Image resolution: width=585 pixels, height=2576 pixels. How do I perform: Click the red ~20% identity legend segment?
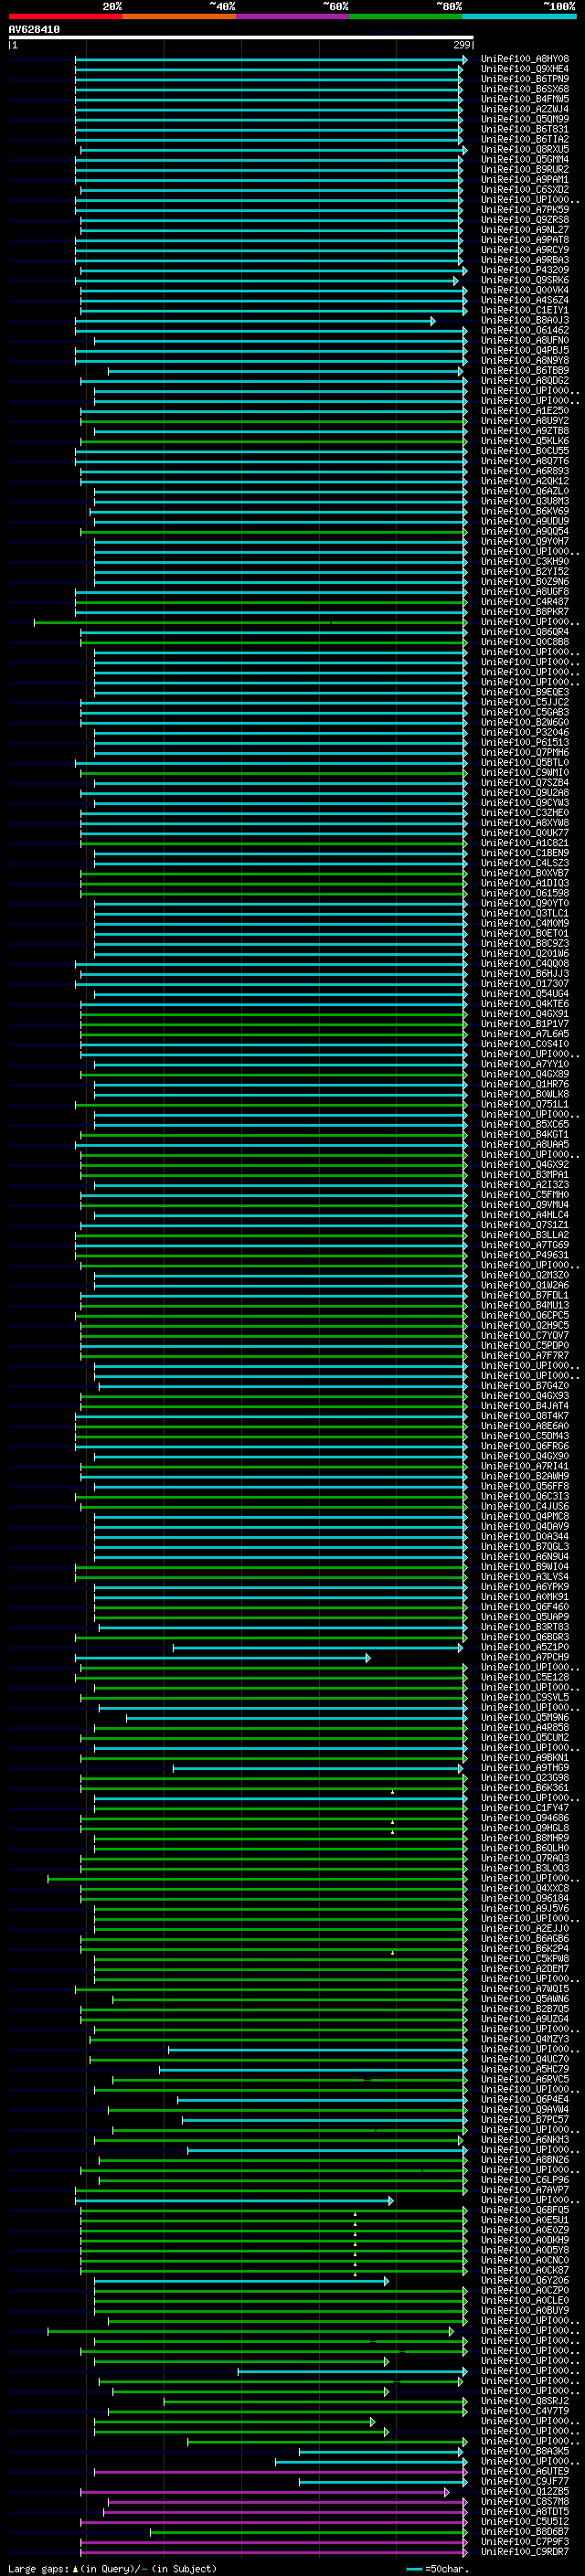click(65, 16)
